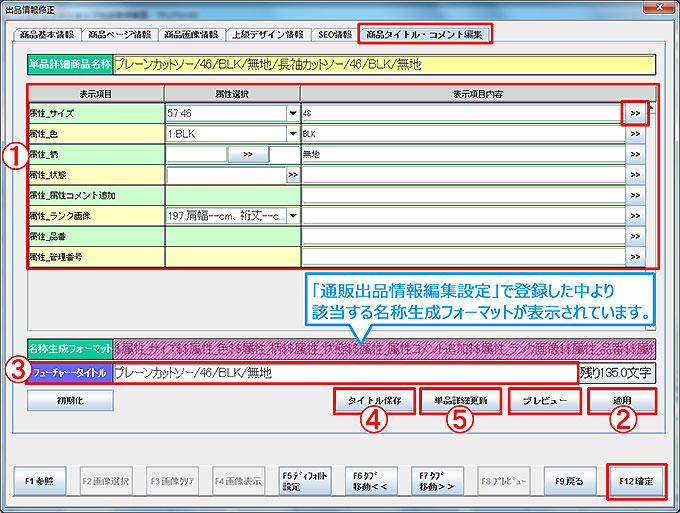Click the 属性_色 content field showing BLK

tap(463, 134)
